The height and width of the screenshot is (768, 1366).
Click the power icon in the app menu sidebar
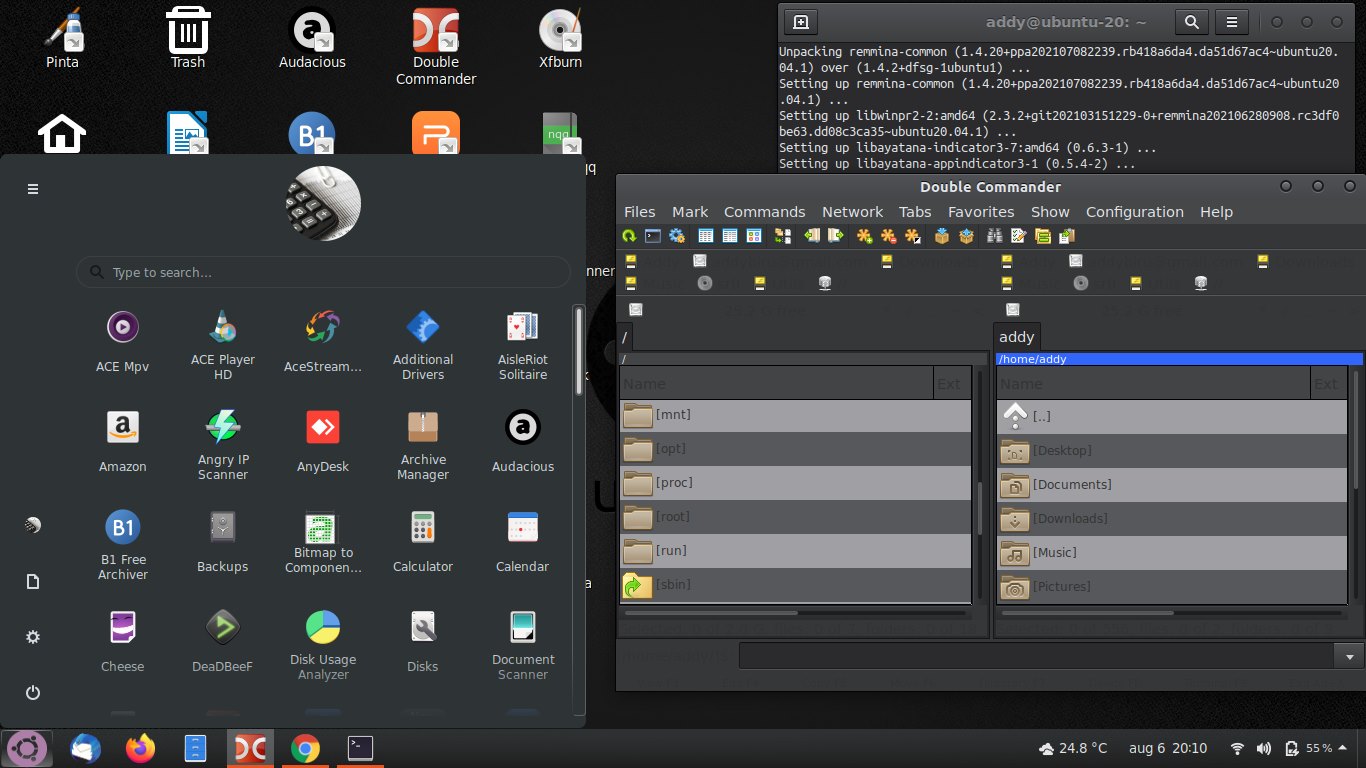click(x=33, y=692)
